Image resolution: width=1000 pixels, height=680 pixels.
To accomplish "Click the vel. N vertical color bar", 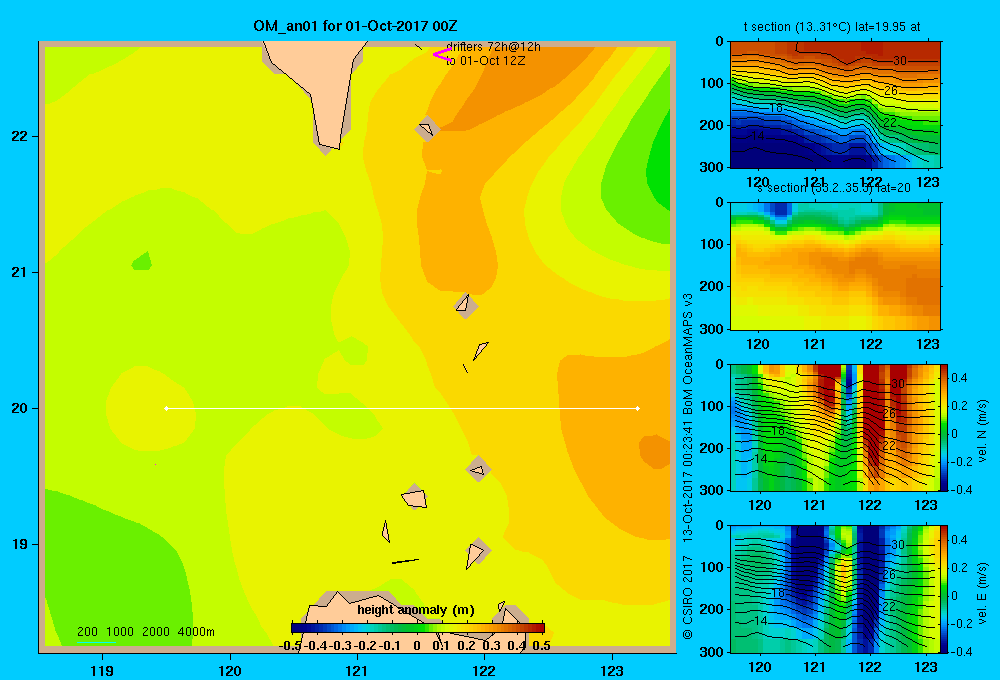I will click(944, 427).
